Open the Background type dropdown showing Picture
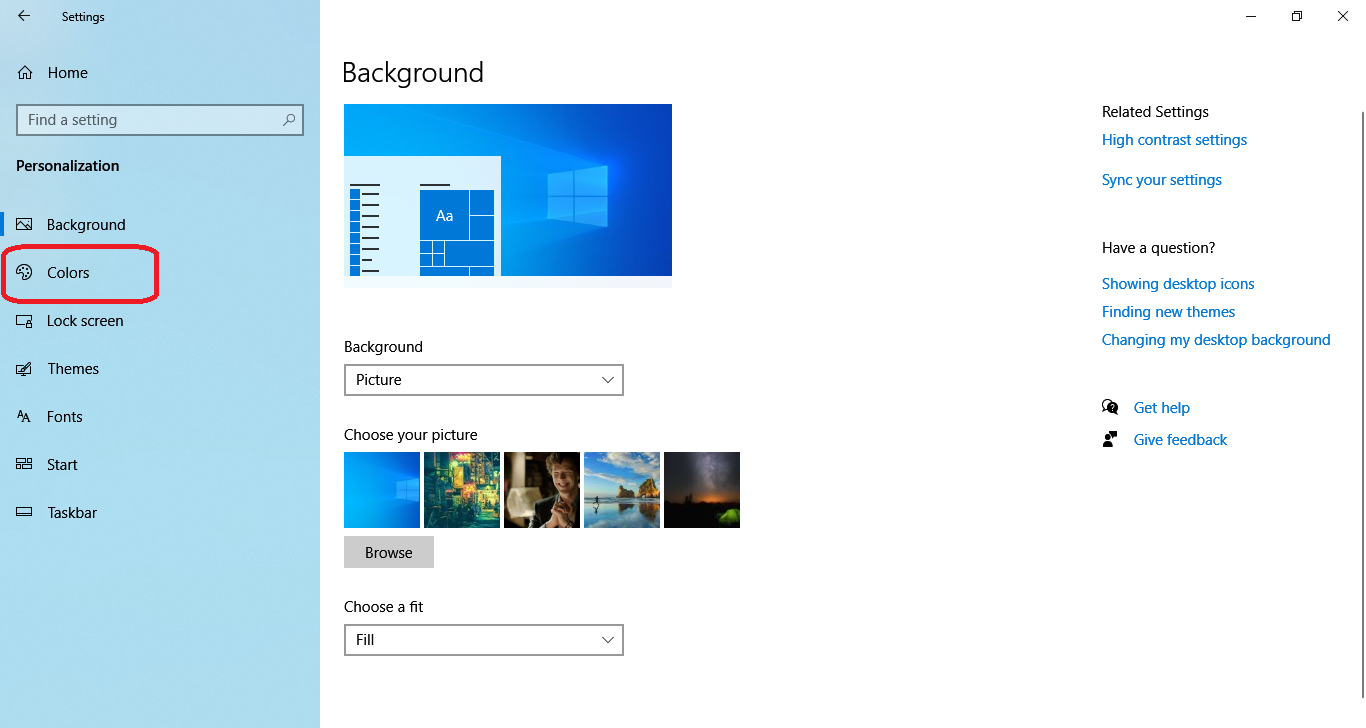Viewport: 1366px width, 728px height. 483,380
